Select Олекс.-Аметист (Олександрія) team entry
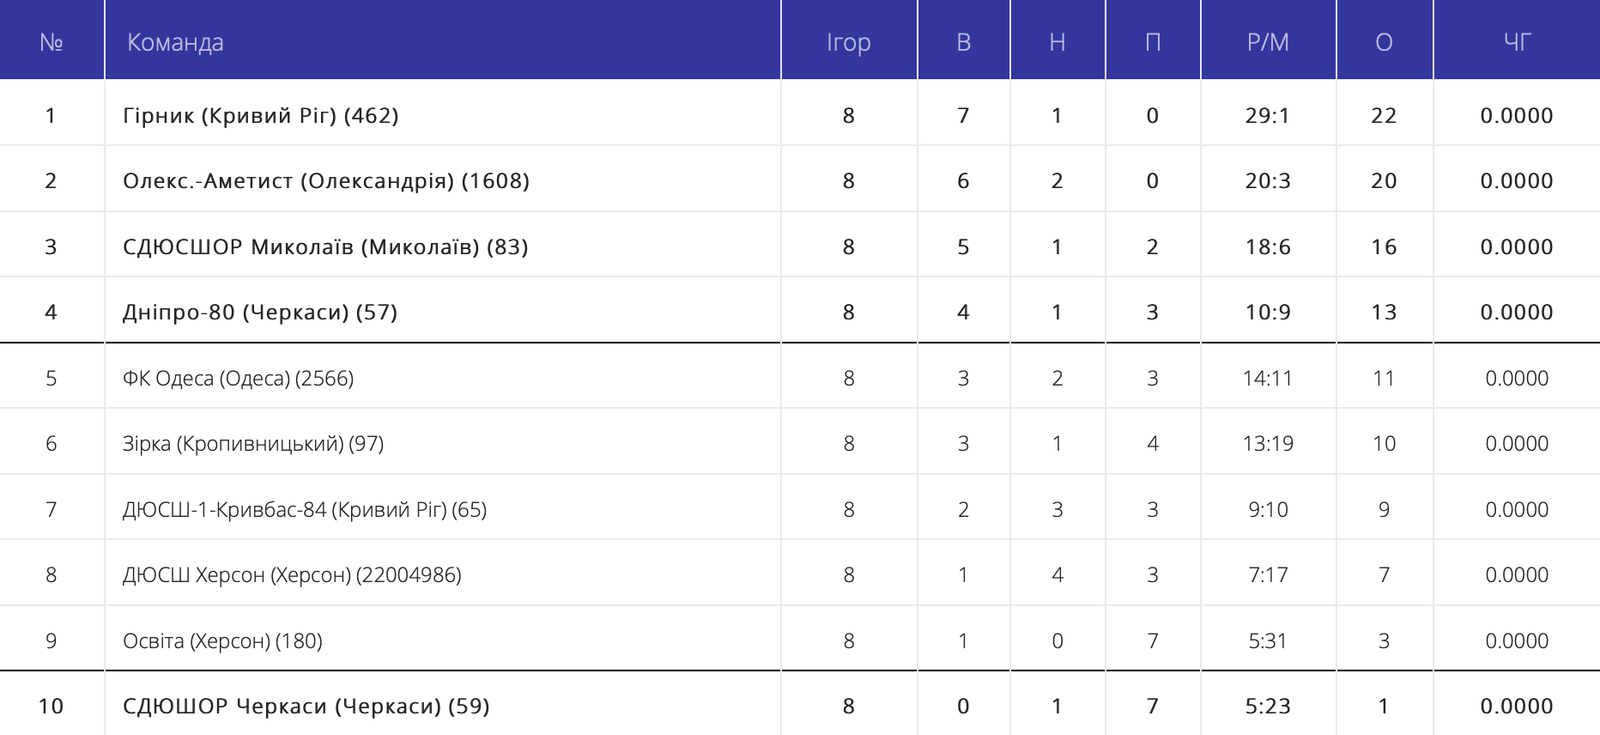Viewport: 1600px width, 735px height. pos(326,181)
